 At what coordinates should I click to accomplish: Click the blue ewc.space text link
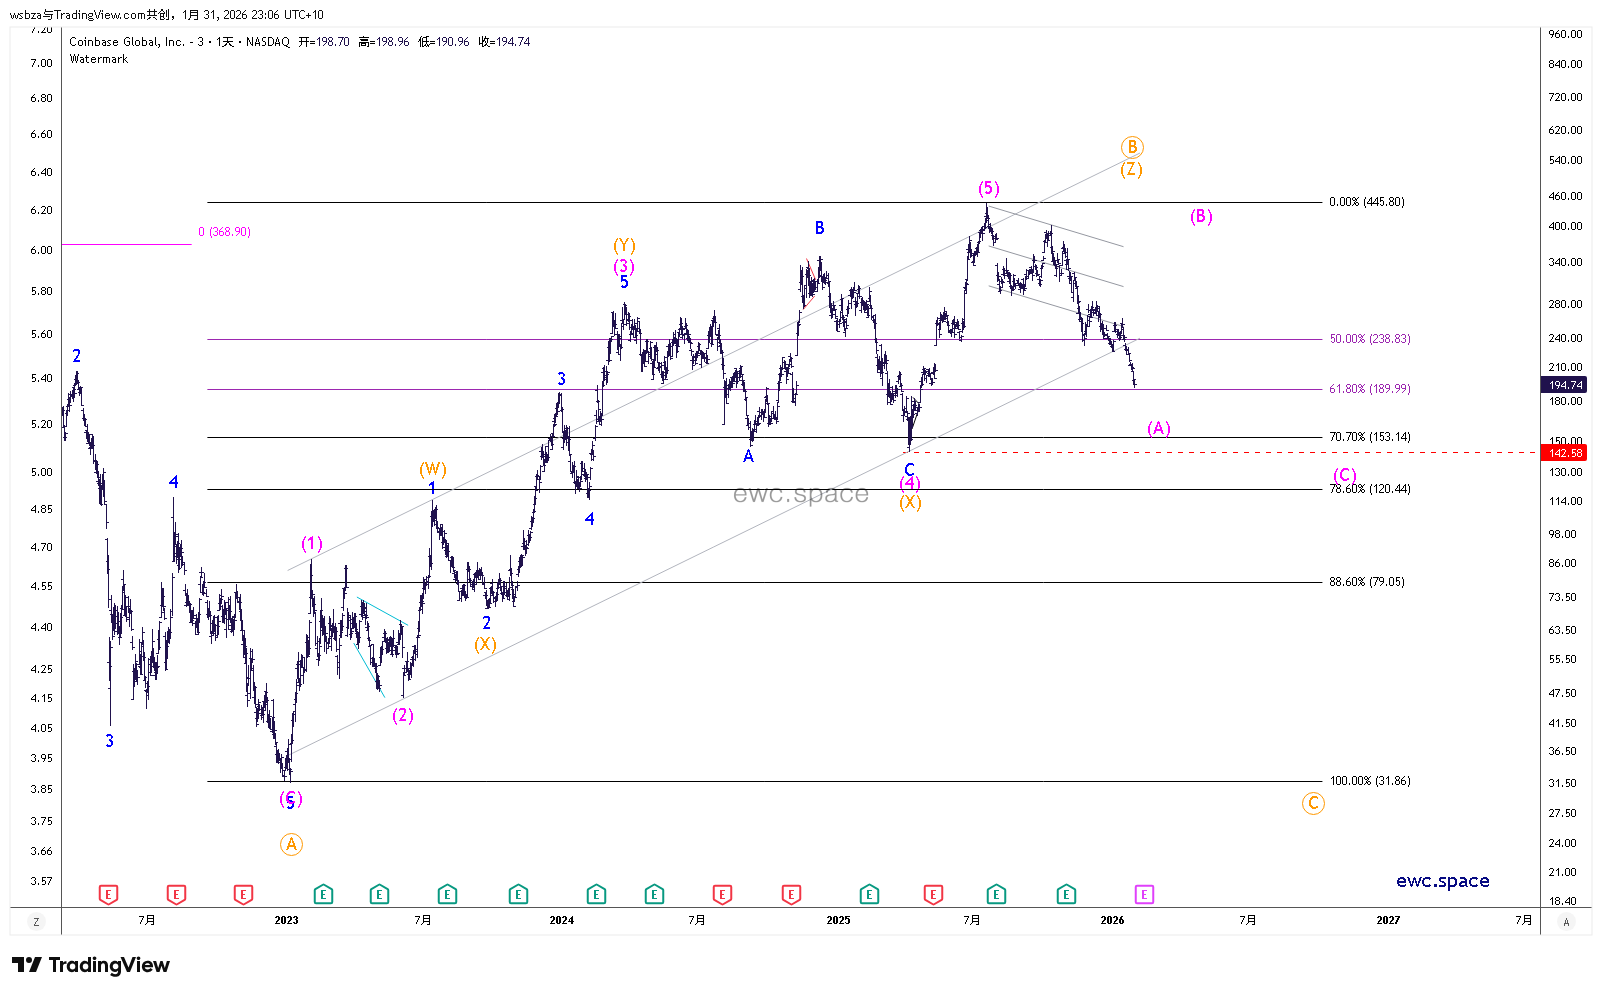[x=1442, y=881]
